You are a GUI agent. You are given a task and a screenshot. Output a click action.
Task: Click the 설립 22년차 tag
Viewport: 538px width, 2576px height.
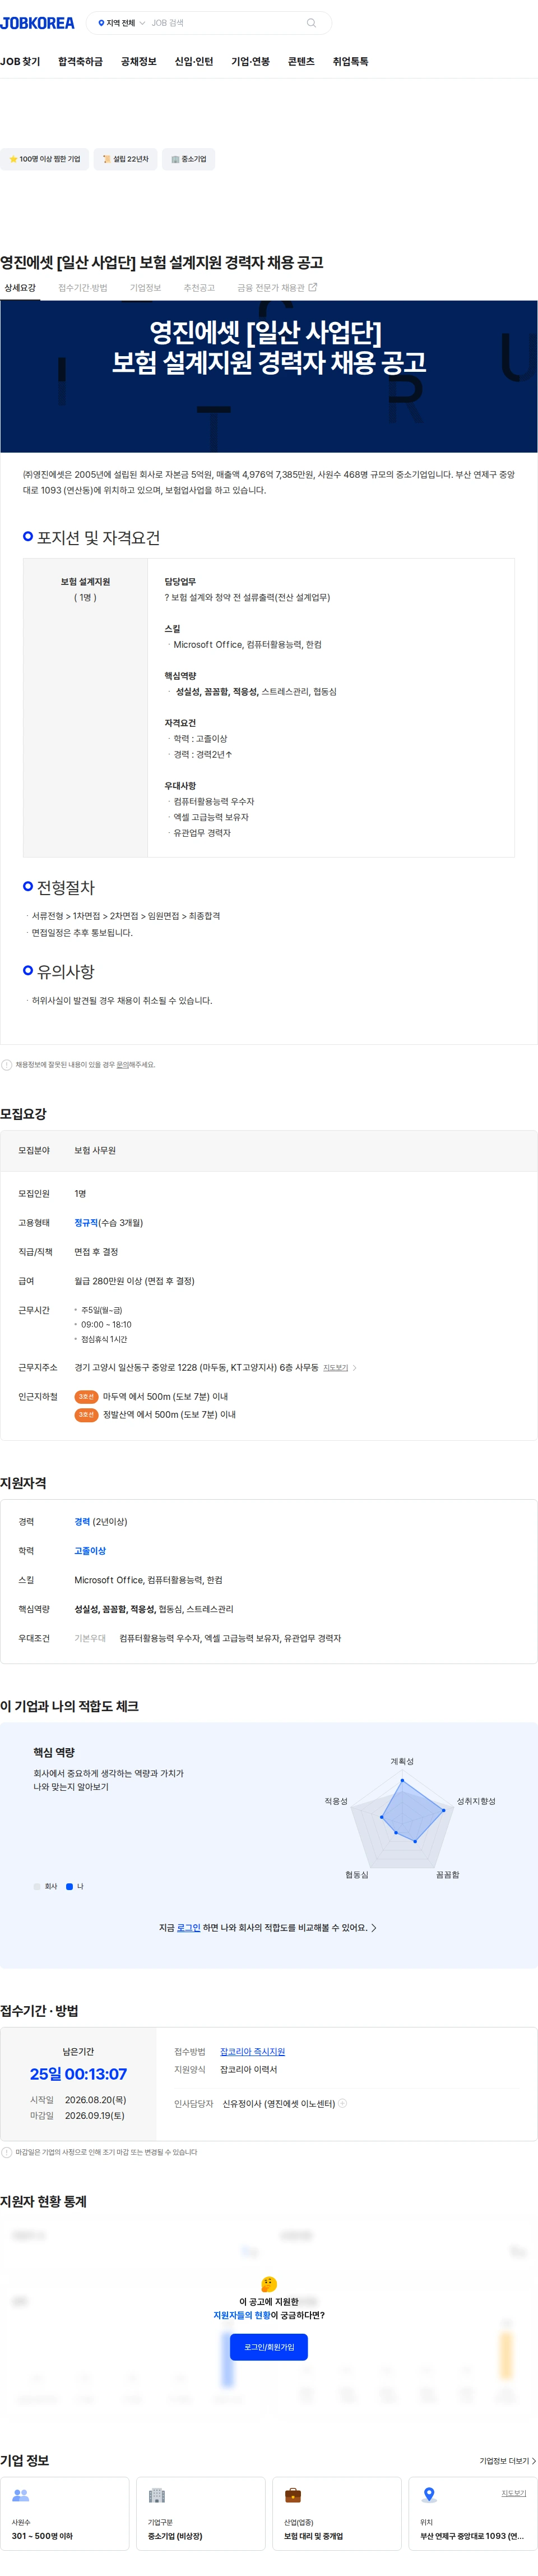coord(125,159)
